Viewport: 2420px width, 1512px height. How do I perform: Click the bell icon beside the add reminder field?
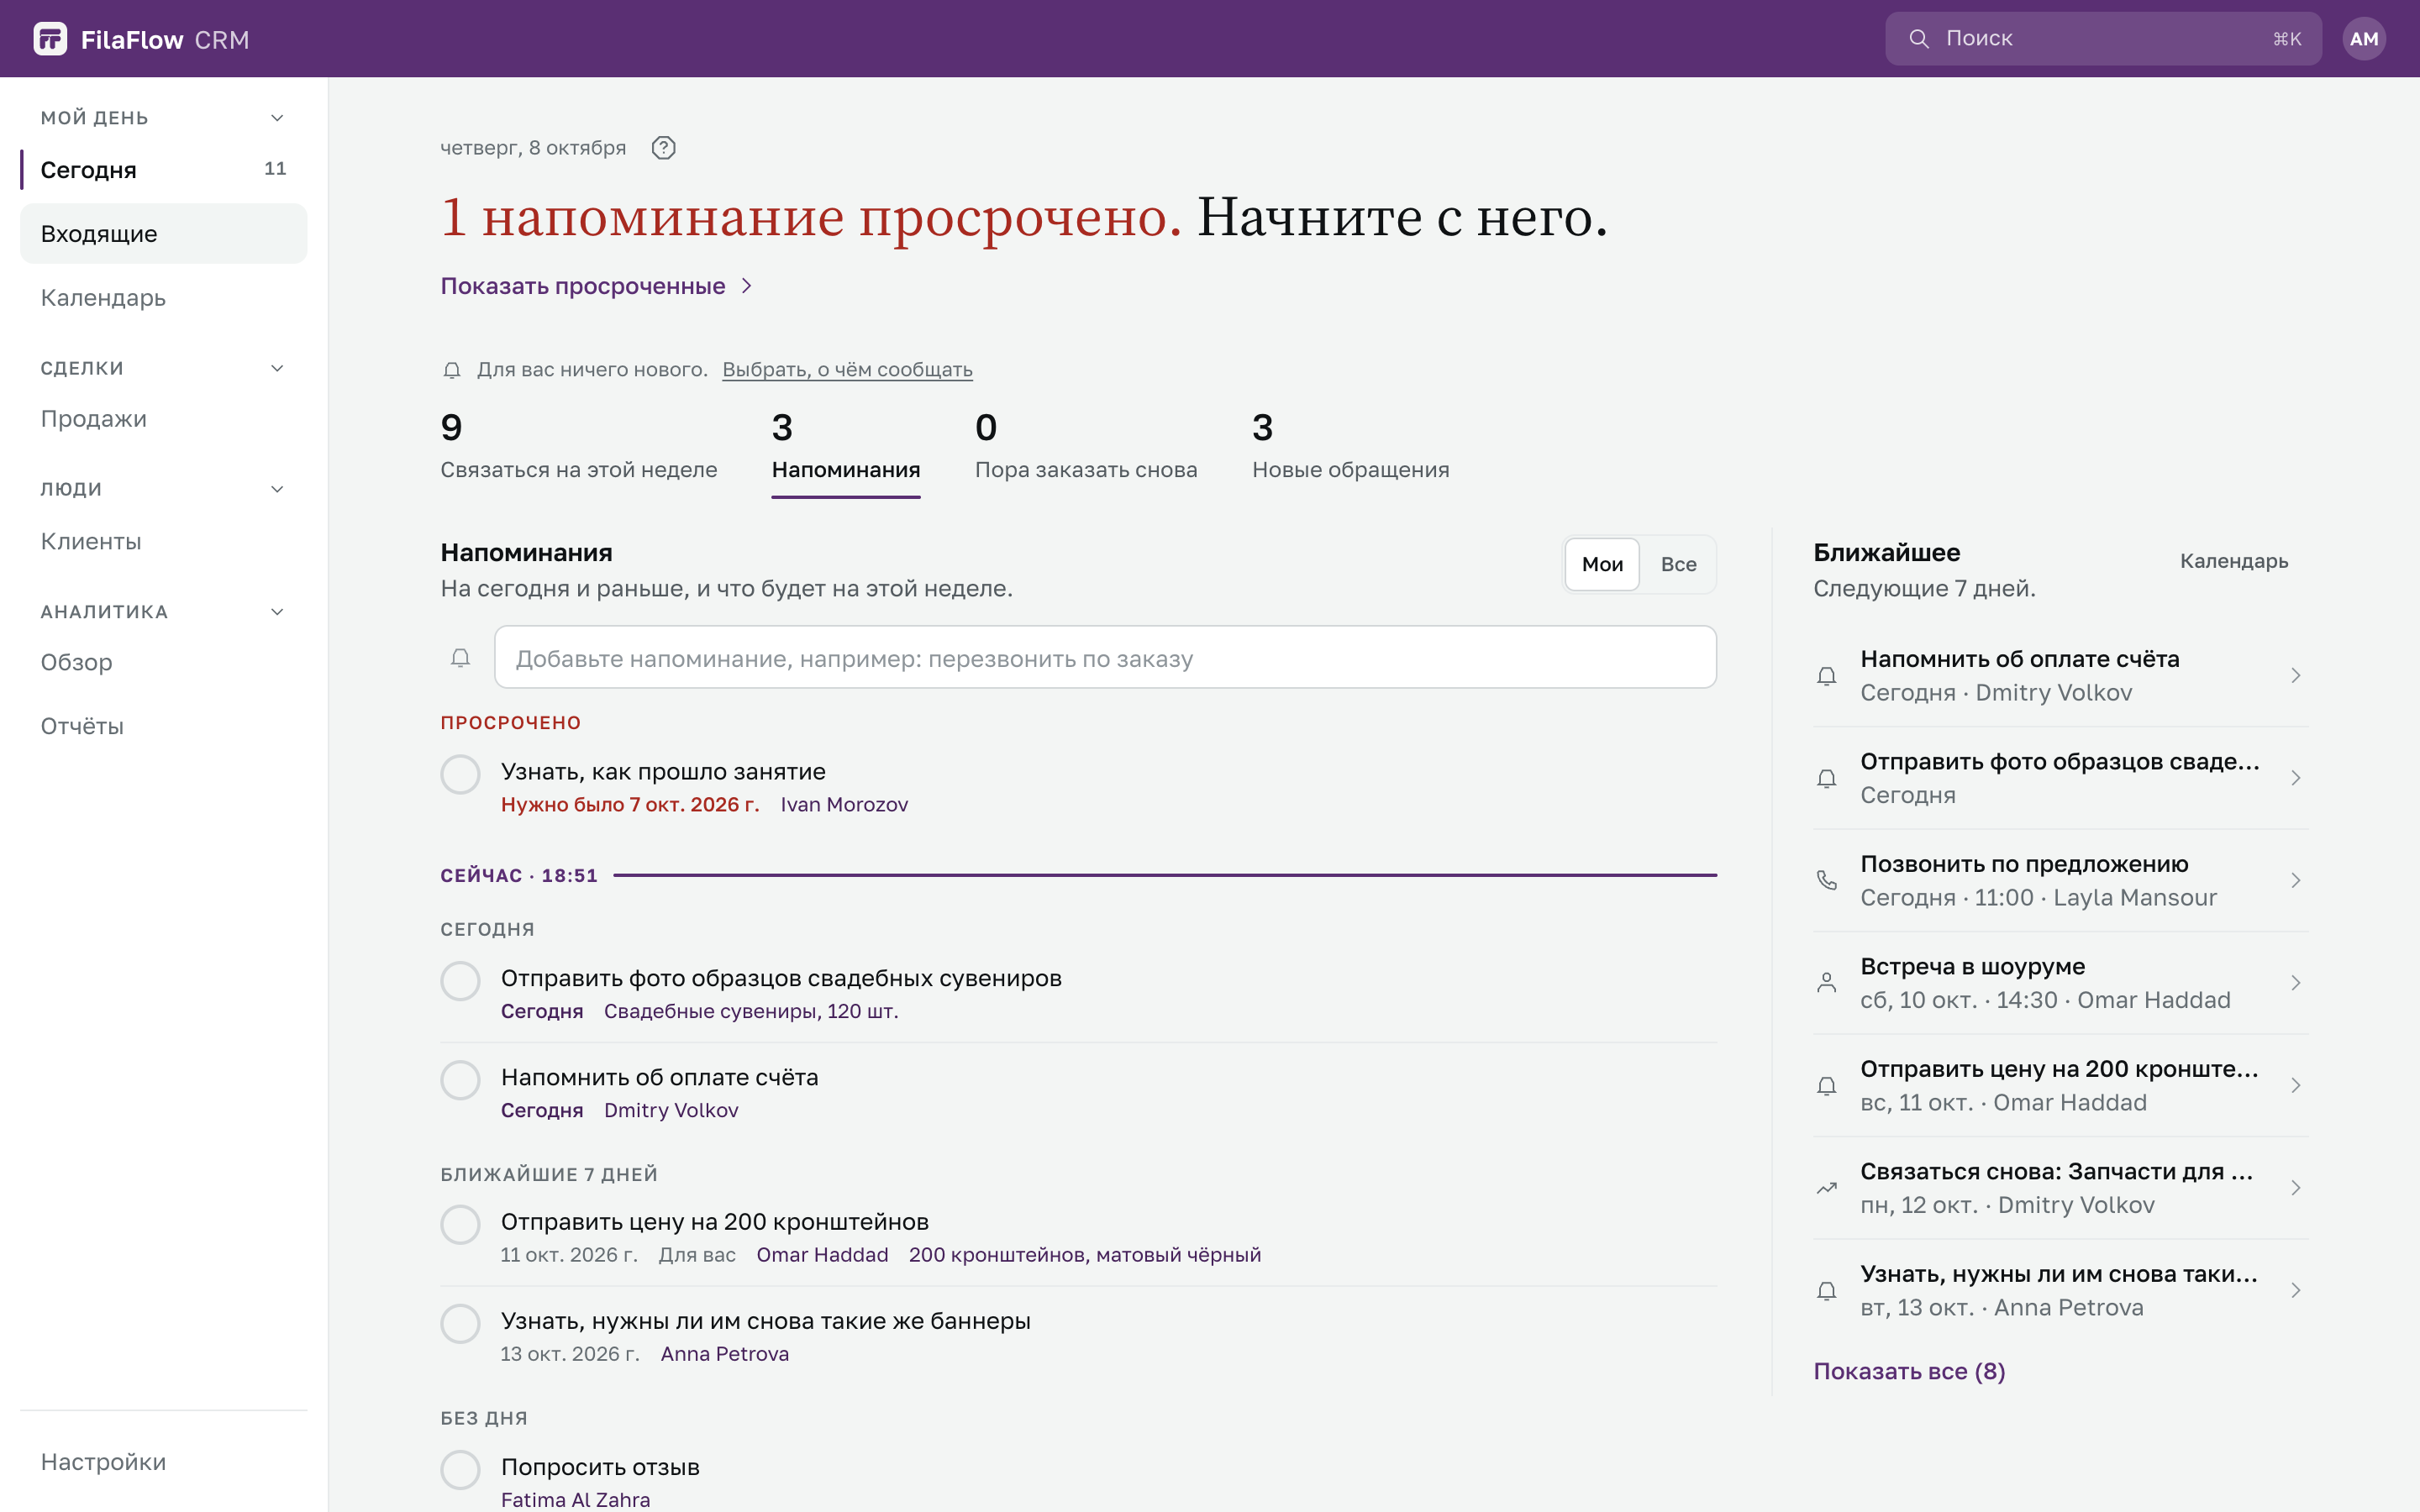click(x=460, y=658)
